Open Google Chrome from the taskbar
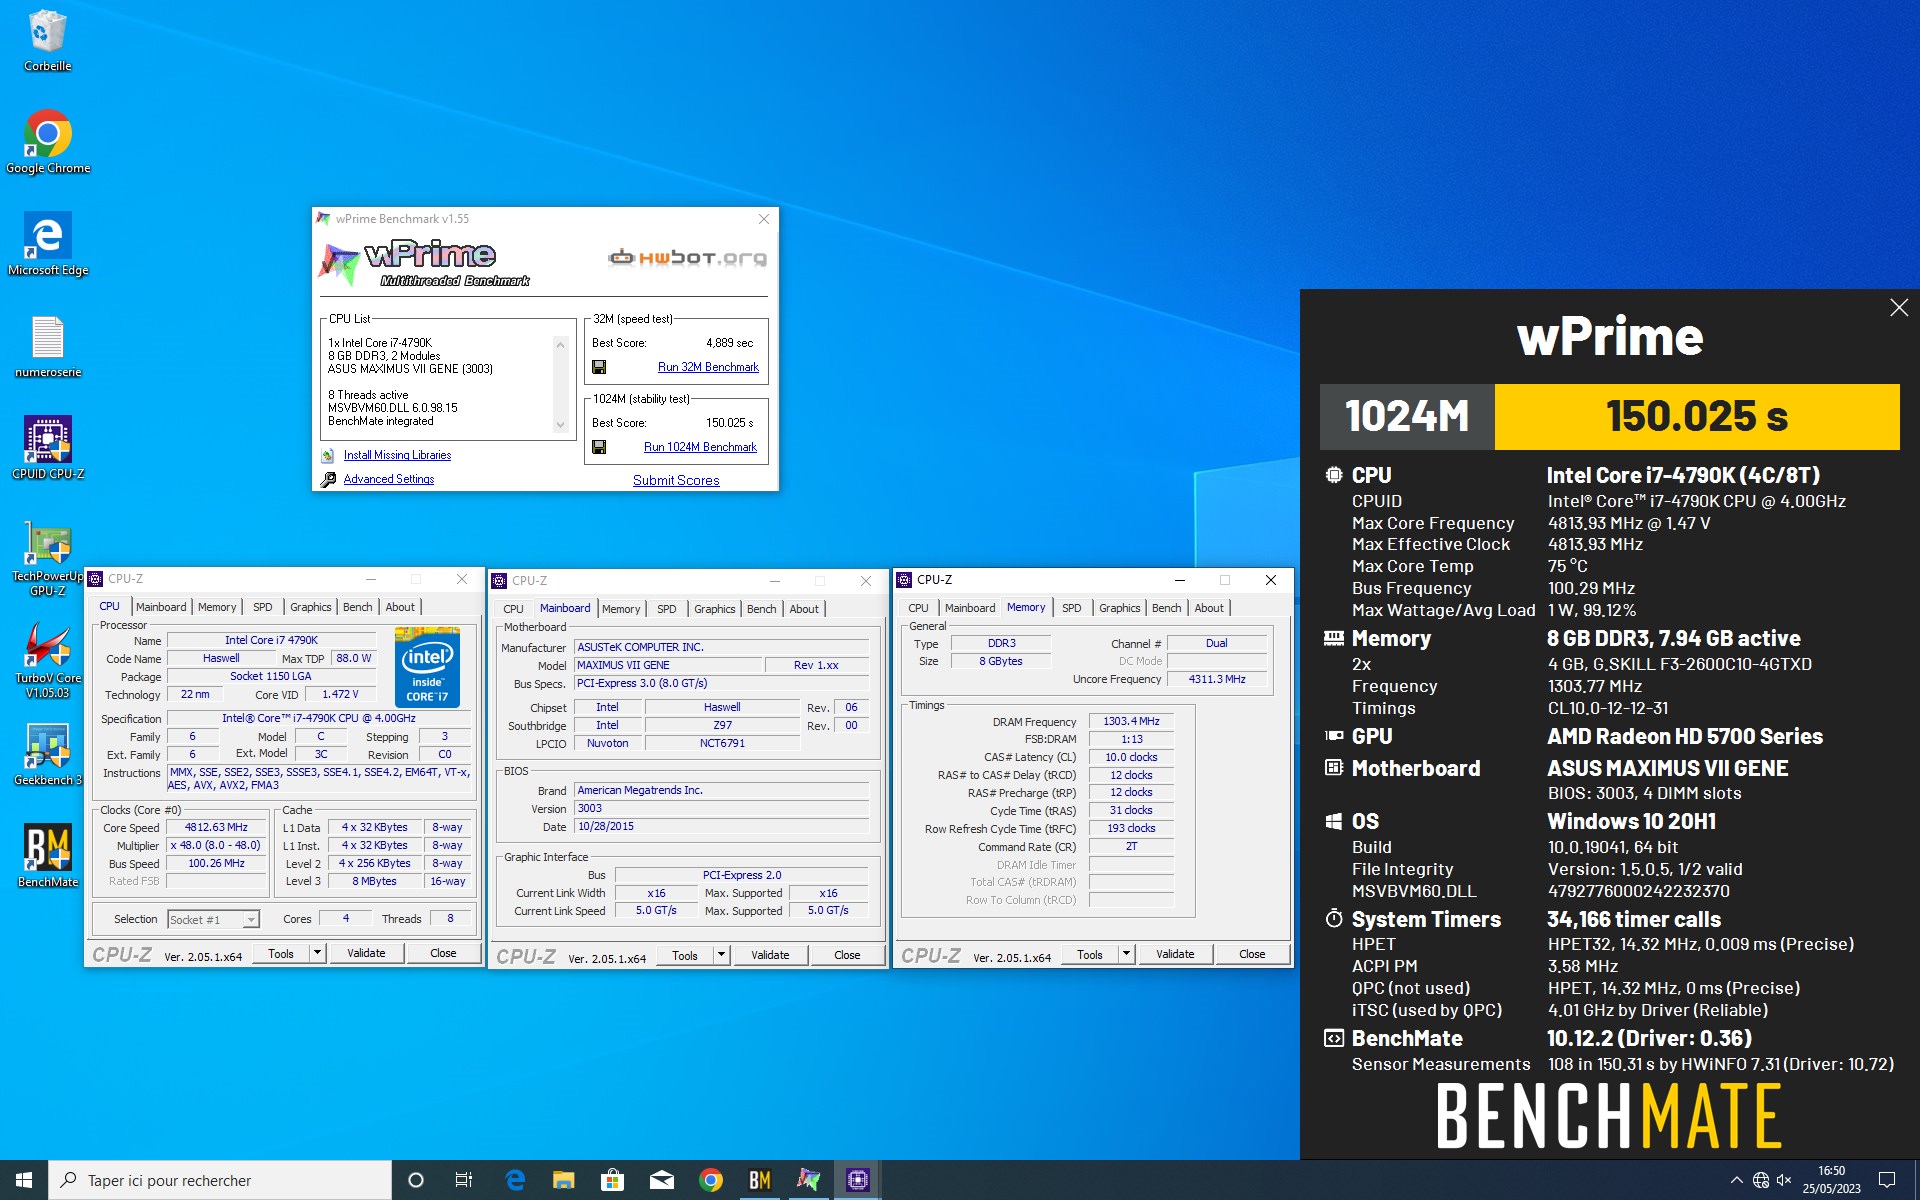1920x1200 pixels. pos(710,1180)
